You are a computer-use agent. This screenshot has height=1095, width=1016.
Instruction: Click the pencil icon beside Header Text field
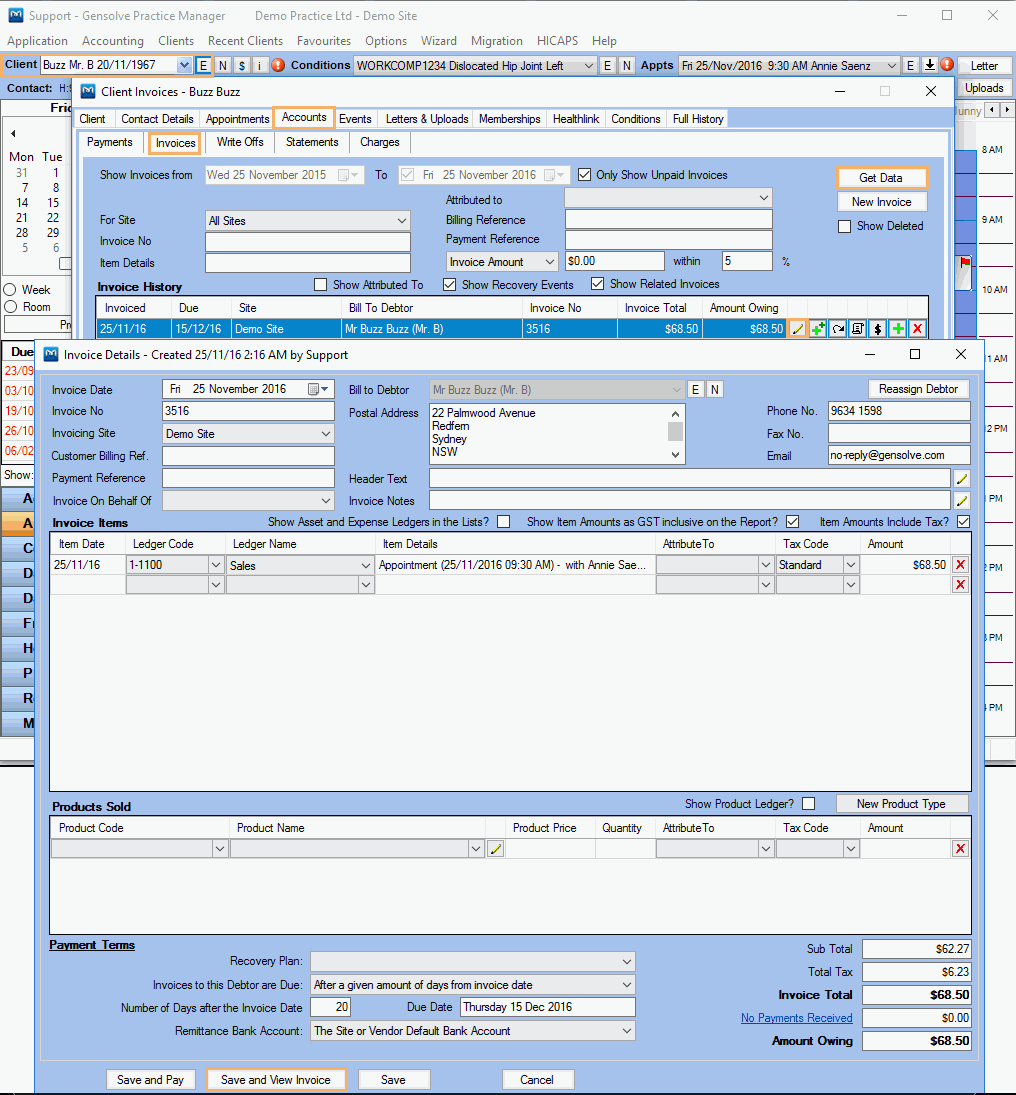click(x=962, y=479)
